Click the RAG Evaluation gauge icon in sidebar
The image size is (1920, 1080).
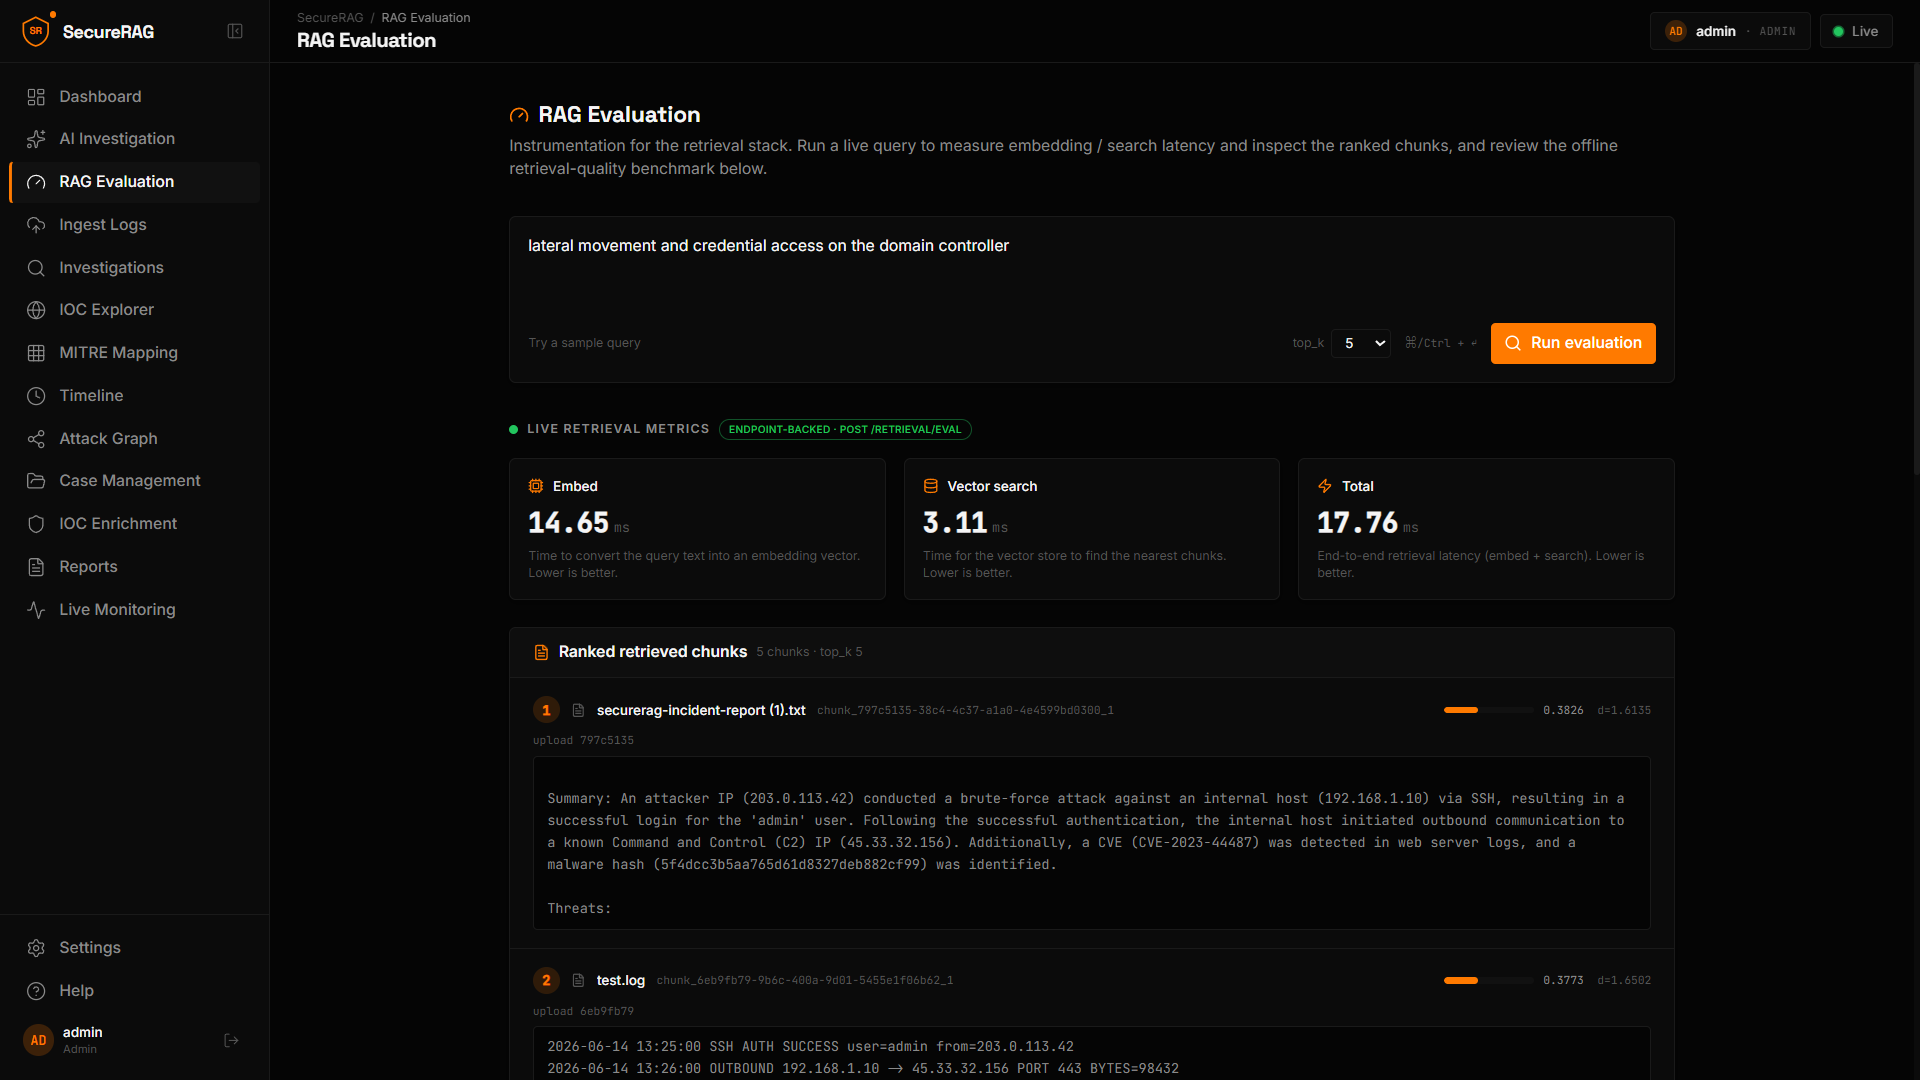pos(36,182)
